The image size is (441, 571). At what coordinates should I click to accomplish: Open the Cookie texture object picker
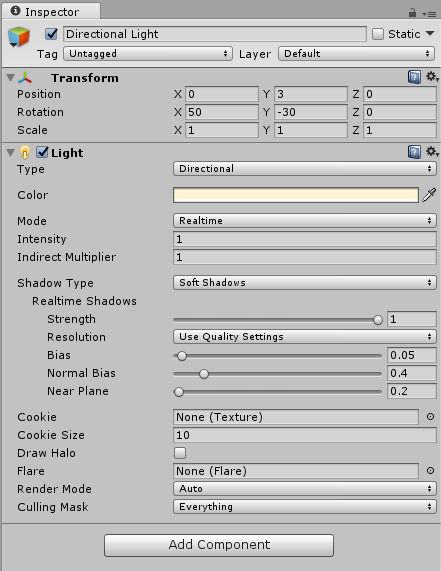(430, 417)
